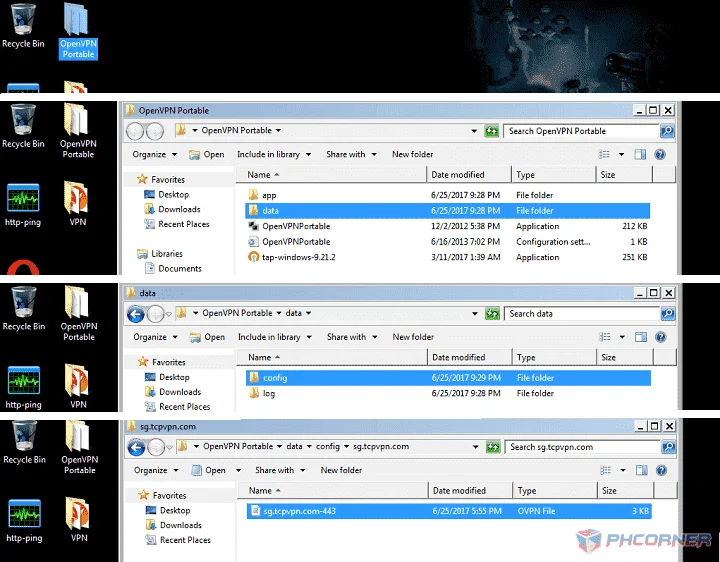Image resolution: width=720 pixels, height=562 pixels.
Task: Select the sg.tcpvpn.com-443 OVPN file
Action: click(449, 511)
